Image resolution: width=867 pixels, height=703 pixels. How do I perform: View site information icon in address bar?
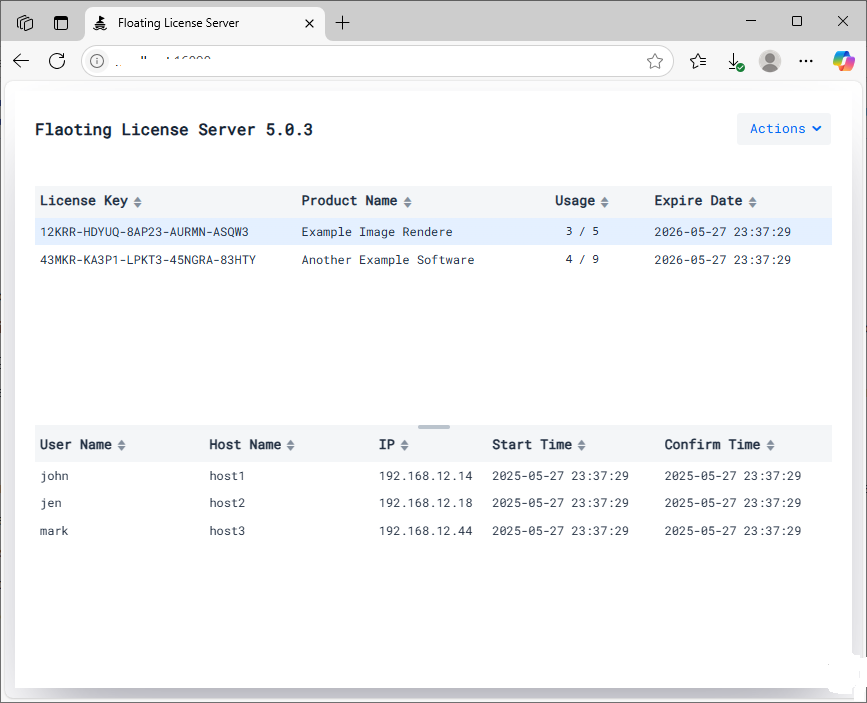[97, 61]
